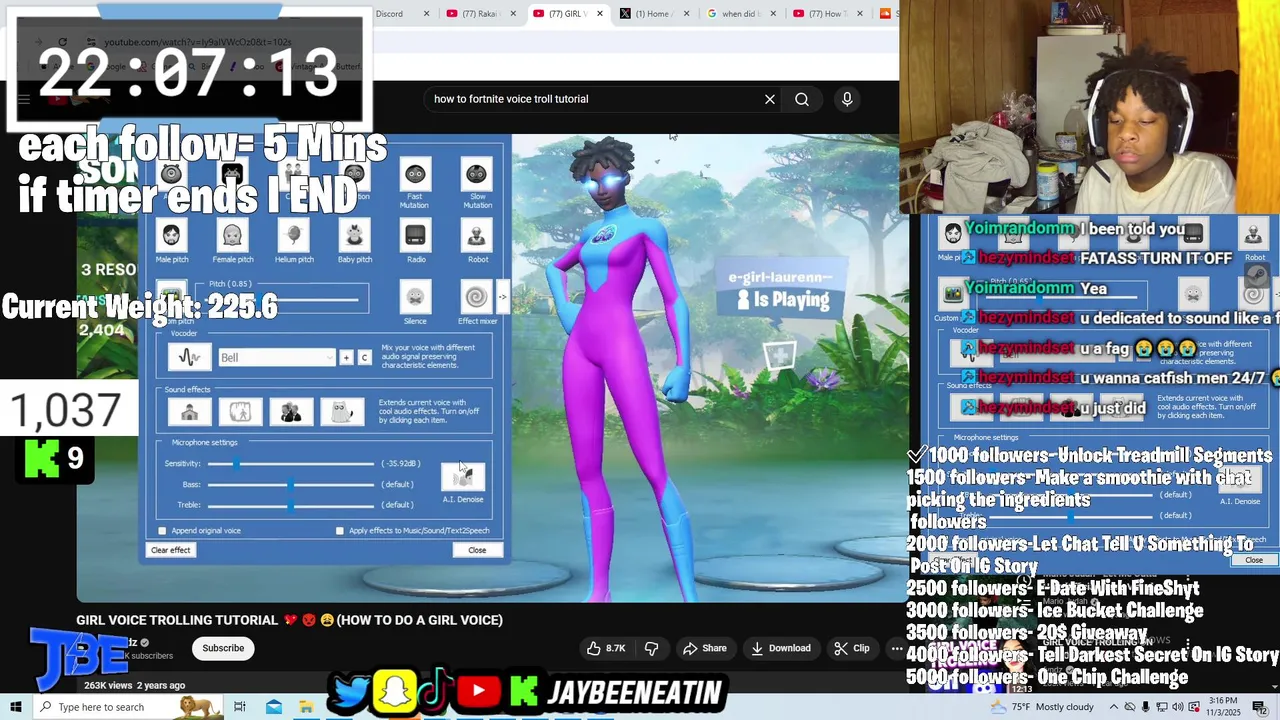Select Fast Mutation voice effect icon
Image resolution: width=1280 pixels, height=720 pixels.
point(415,175)
